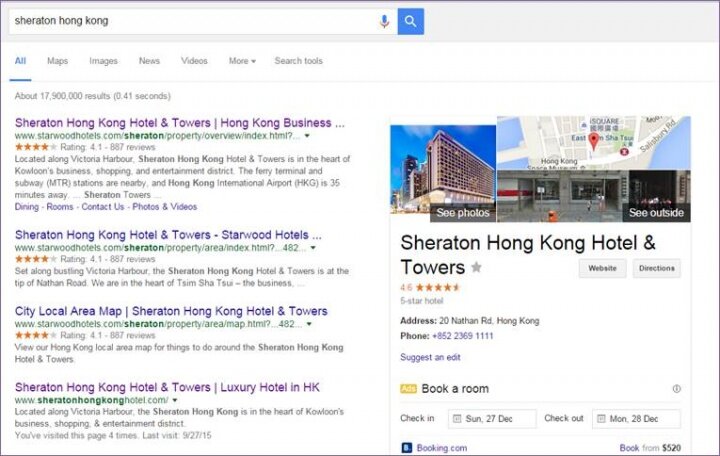Viewport: 720px width, 456px height.
Task: Click the Dining sitelink
Action: click(27, 207)
